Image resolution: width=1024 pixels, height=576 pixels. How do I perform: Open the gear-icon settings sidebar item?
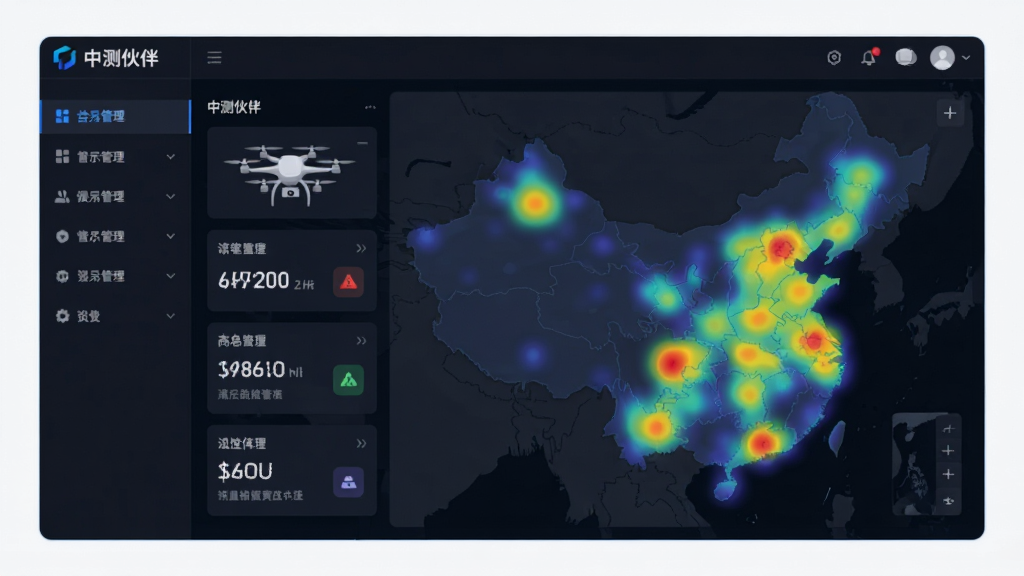point(116,316)
